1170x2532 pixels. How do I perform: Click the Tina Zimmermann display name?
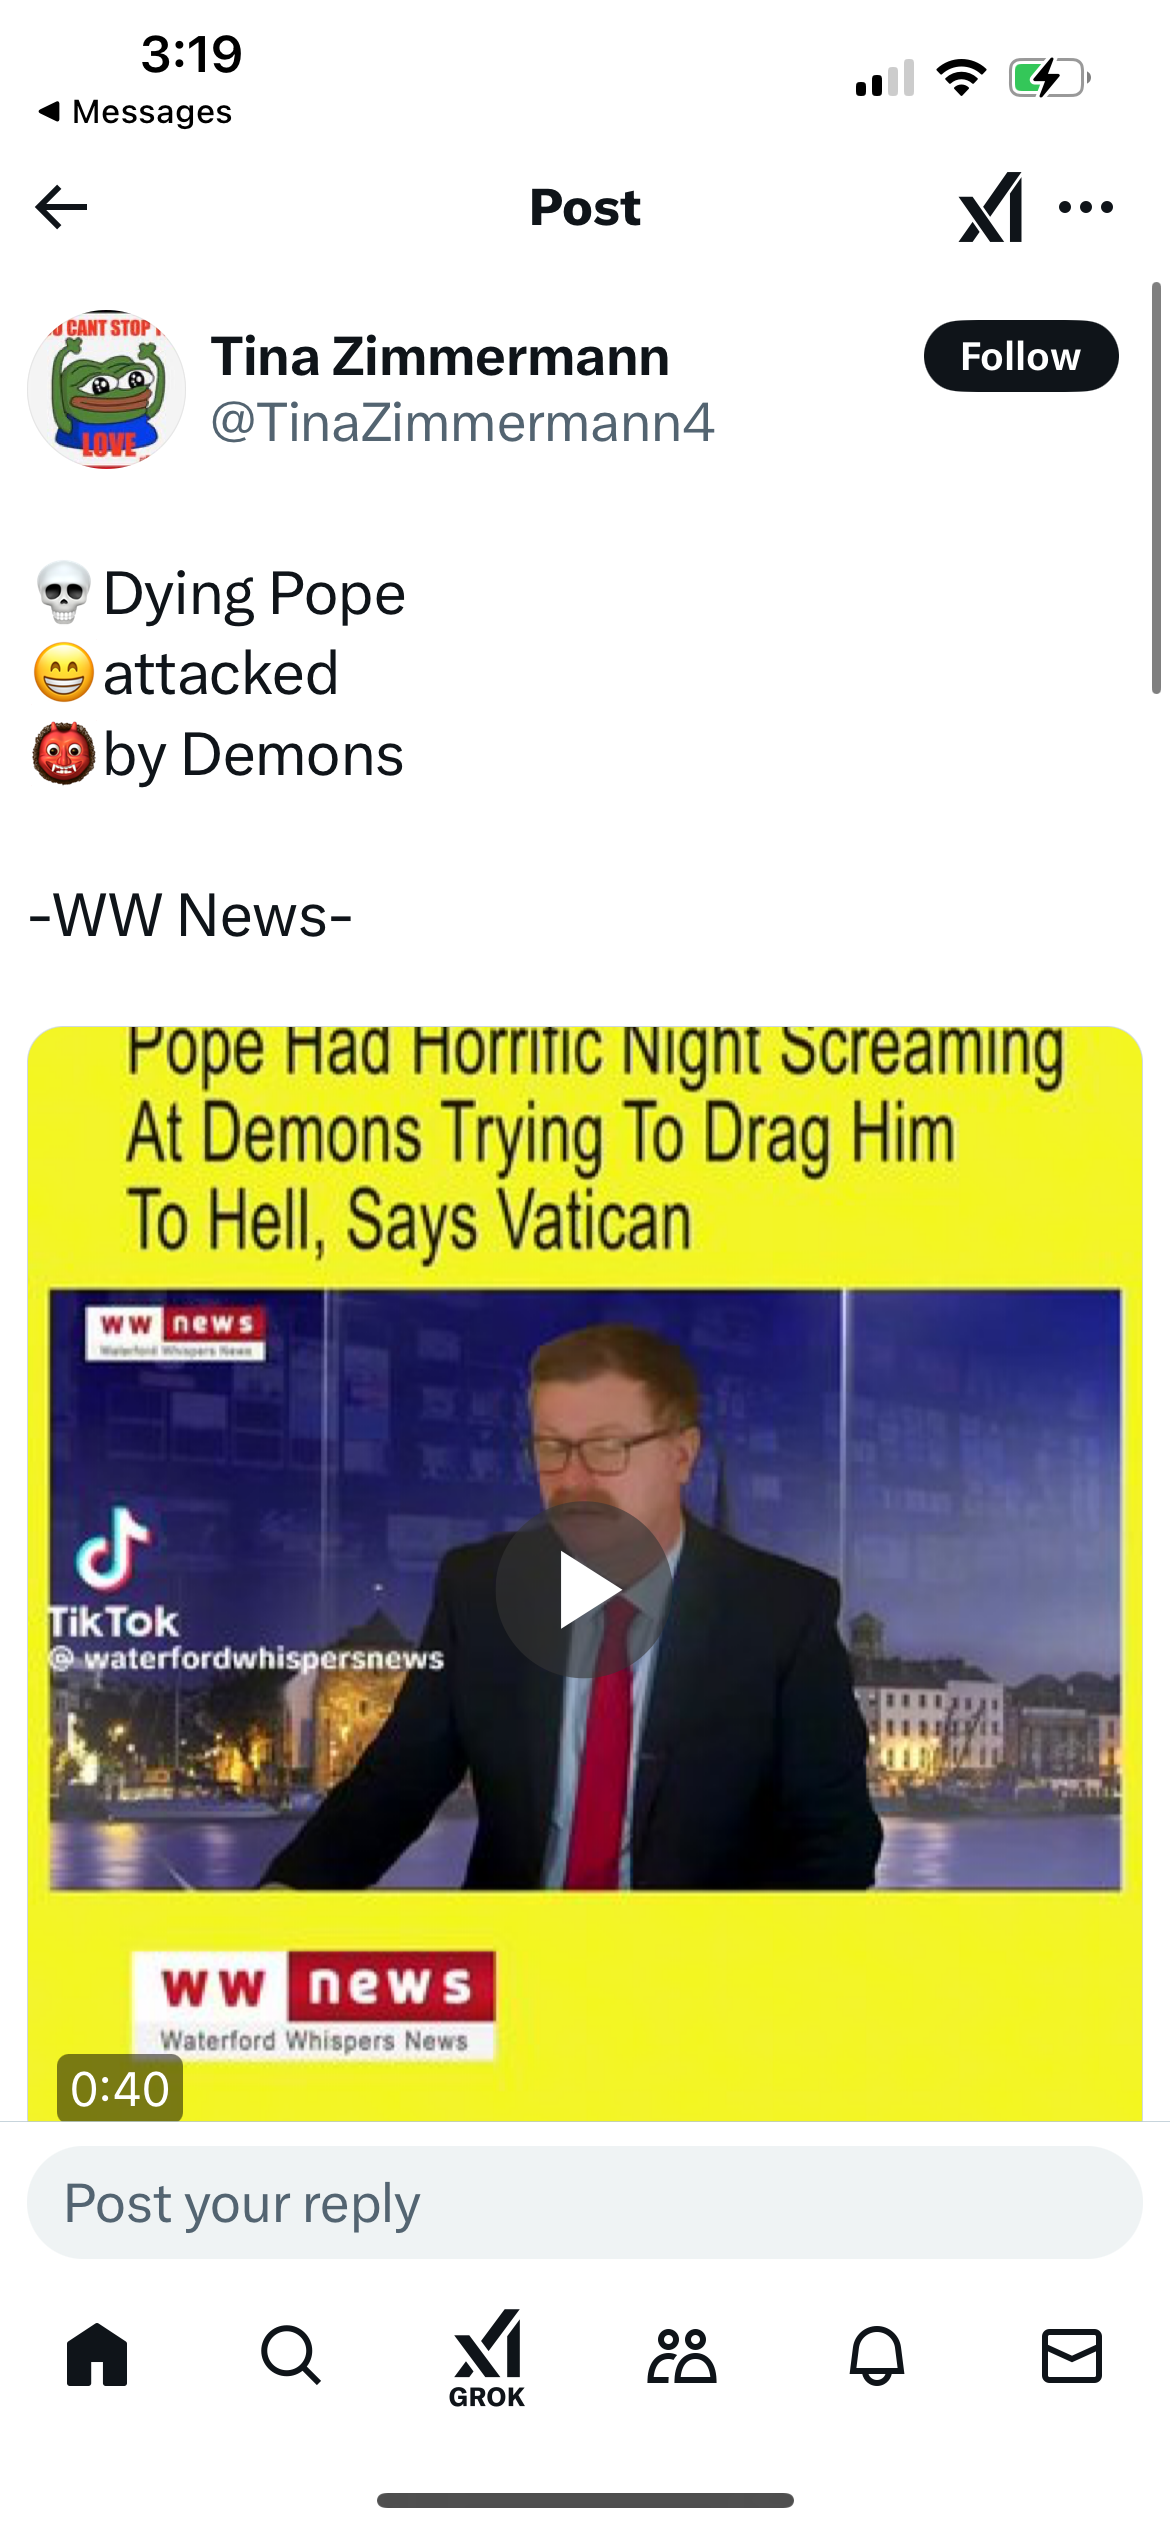coord(440,356)
